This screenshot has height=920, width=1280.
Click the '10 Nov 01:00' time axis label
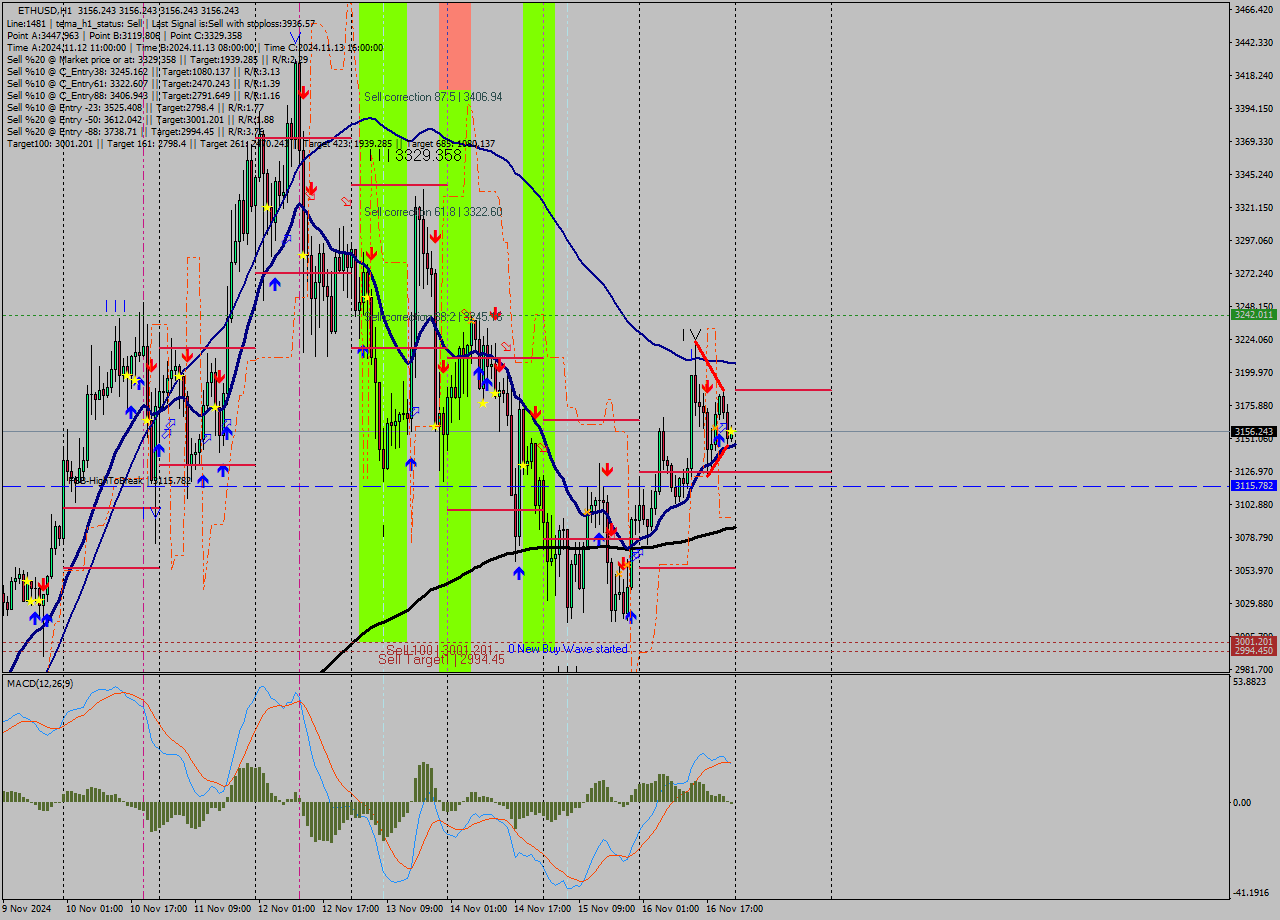coord(95,909)
